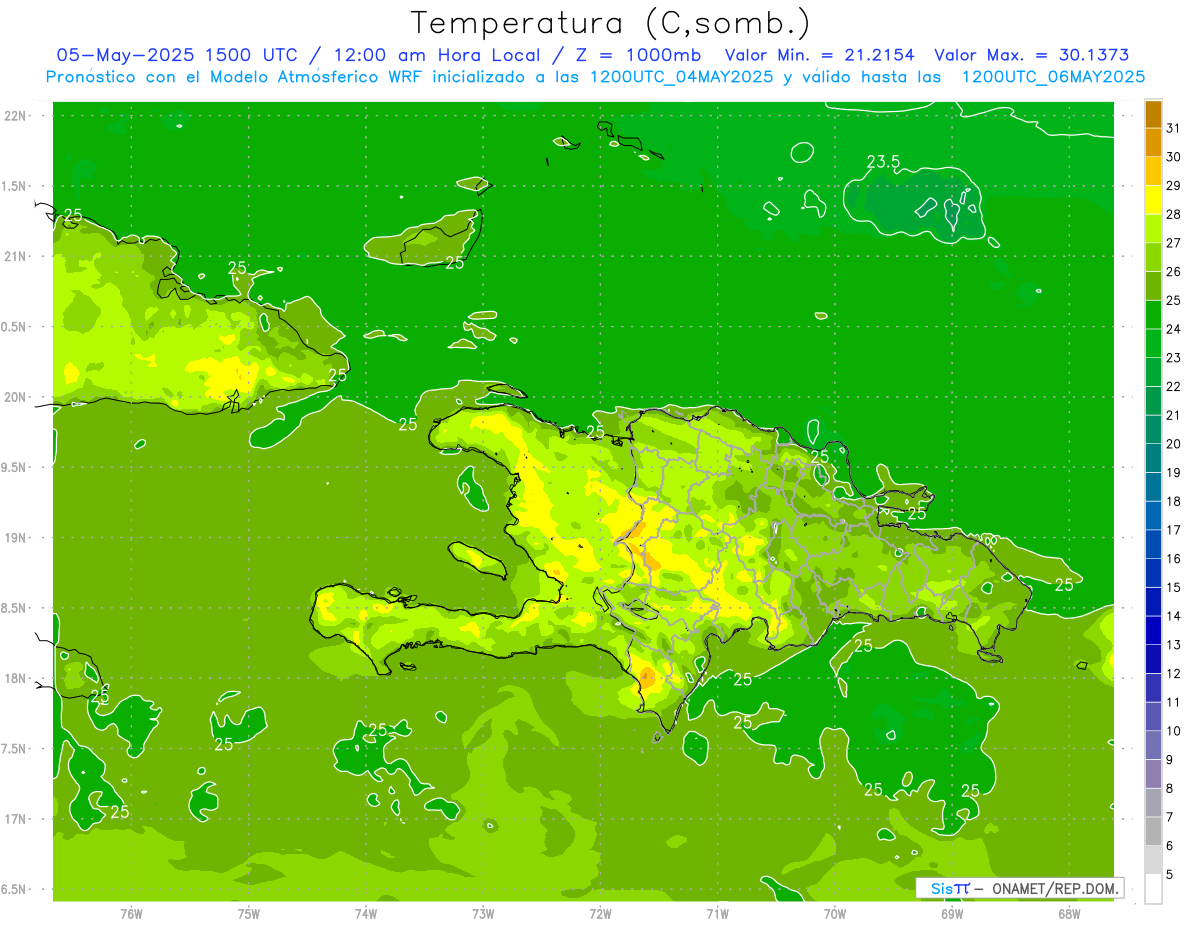Click the "24" color scale label

pos(1174,329)
